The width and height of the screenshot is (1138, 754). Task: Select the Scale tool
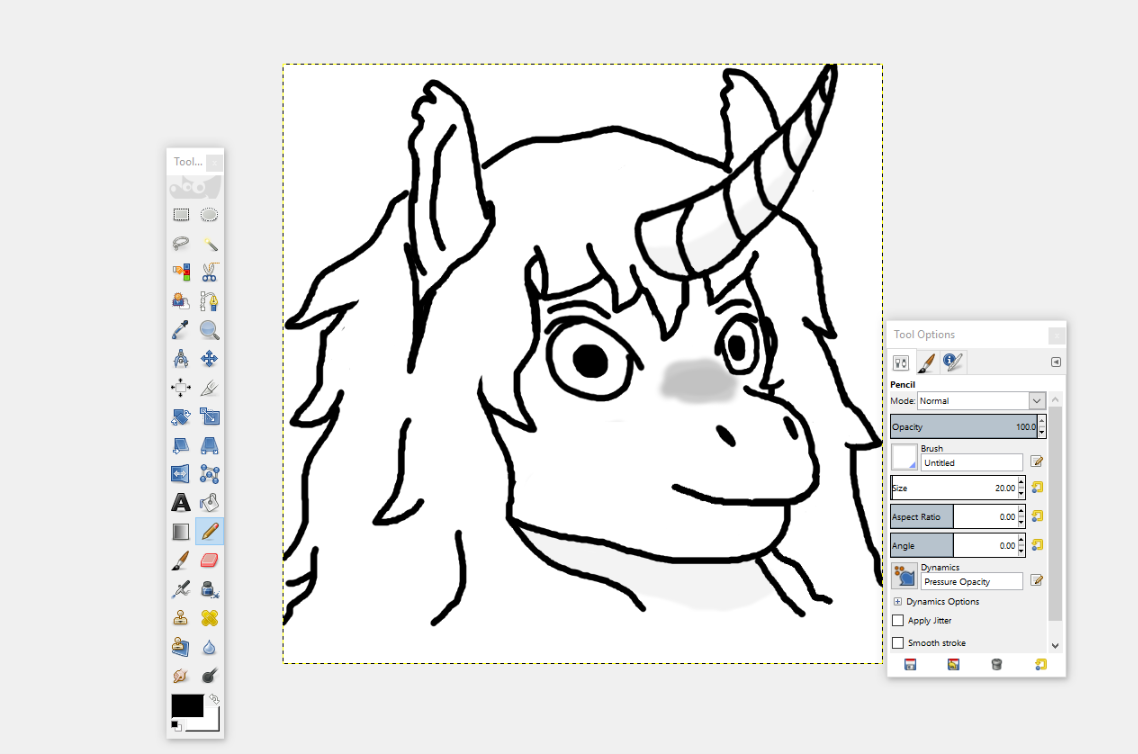(209, 417)
